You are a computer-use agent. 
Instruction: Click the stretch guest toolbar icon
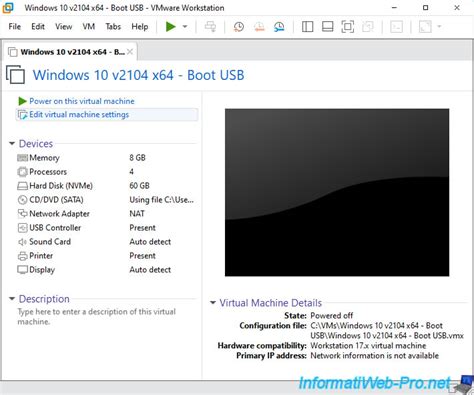pyautogui.click(x=425, y=27)
